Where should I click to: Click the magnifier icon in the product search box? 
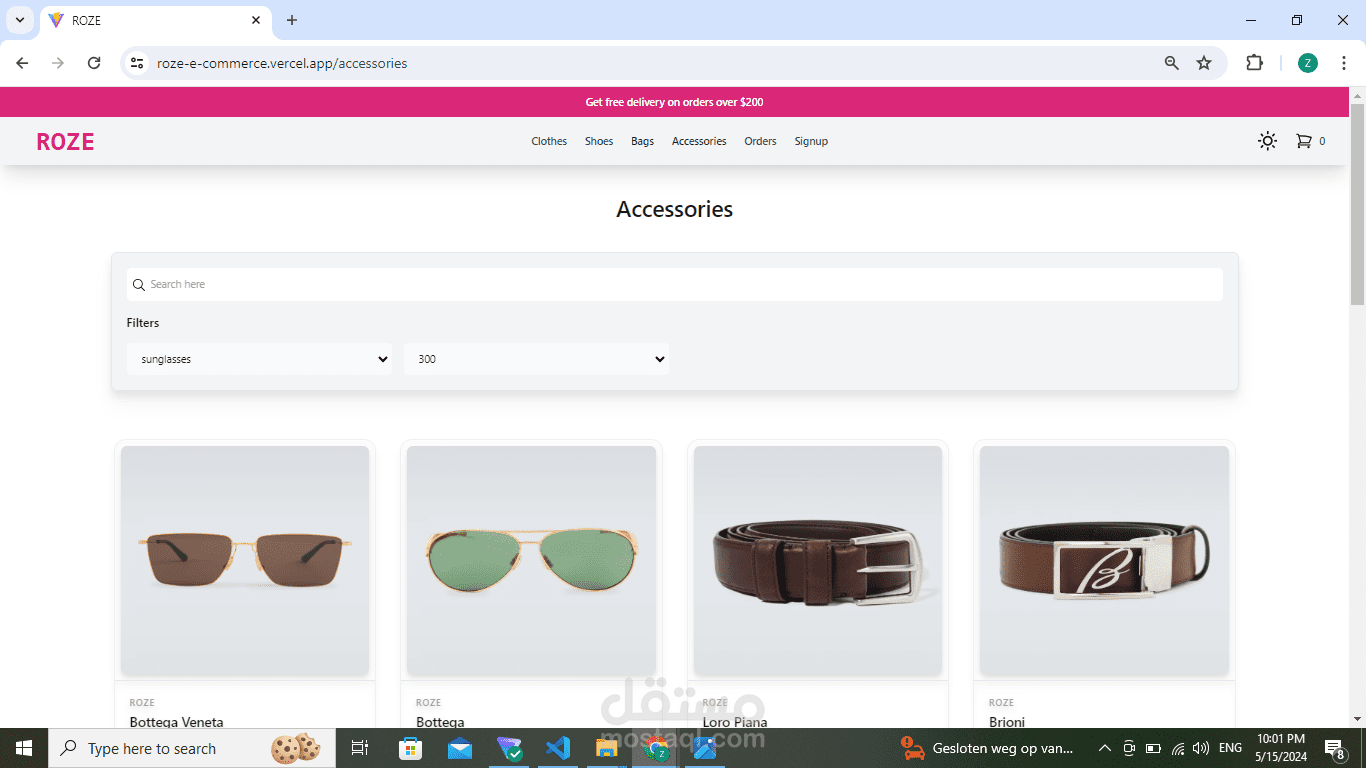(139, 285)
